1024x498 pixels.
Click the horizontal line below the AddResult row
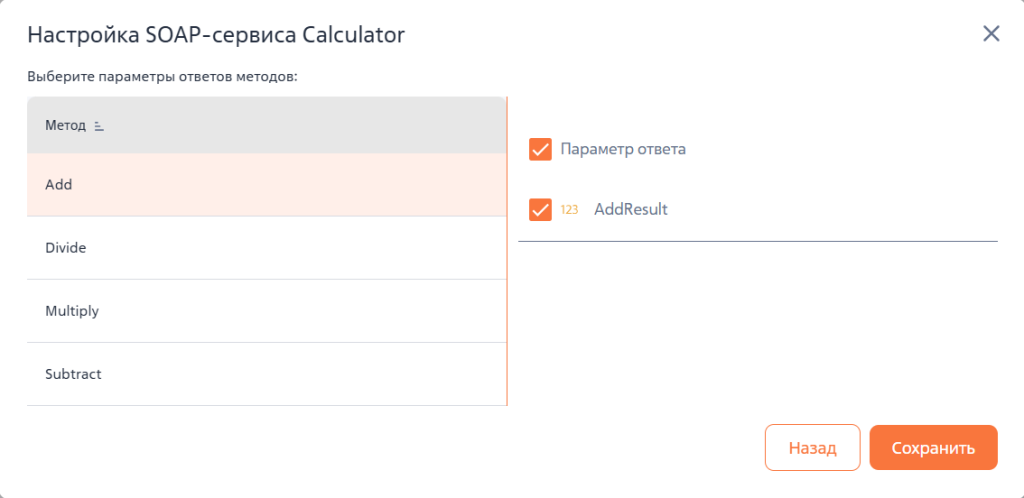pos(758,241)
